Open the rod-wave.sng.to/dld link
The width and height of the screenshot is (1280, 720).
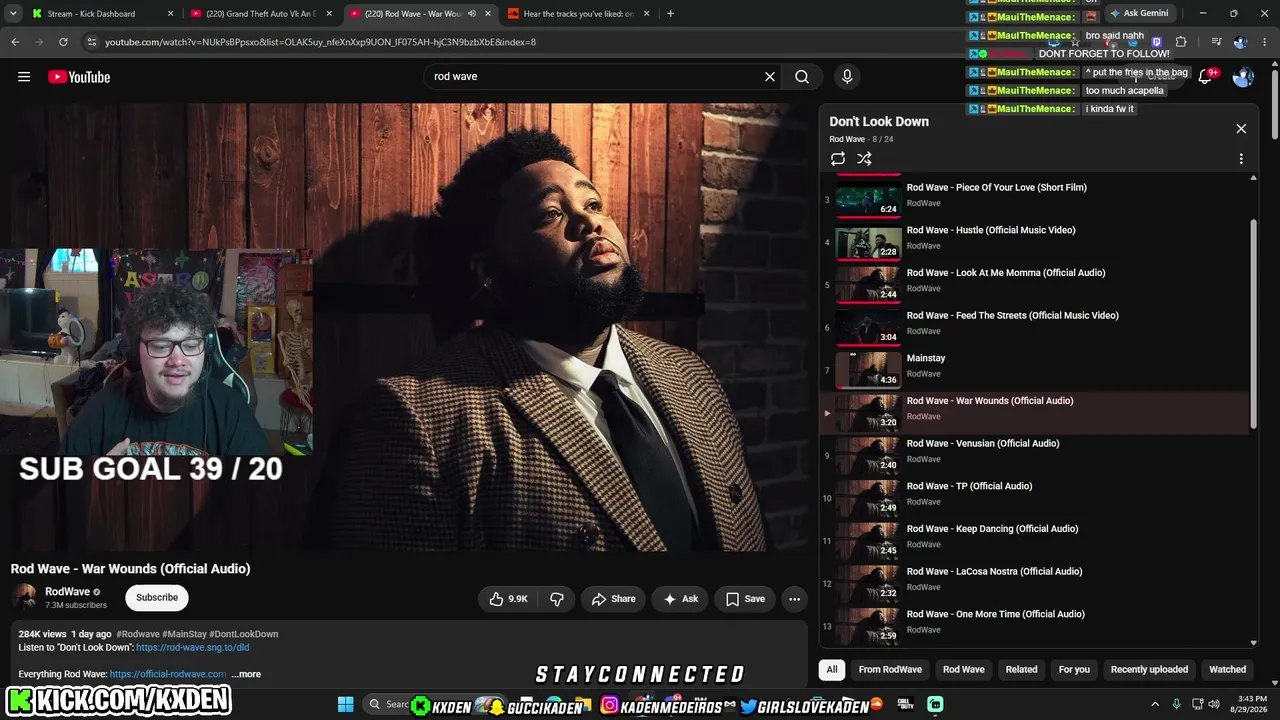pos(193,648)
